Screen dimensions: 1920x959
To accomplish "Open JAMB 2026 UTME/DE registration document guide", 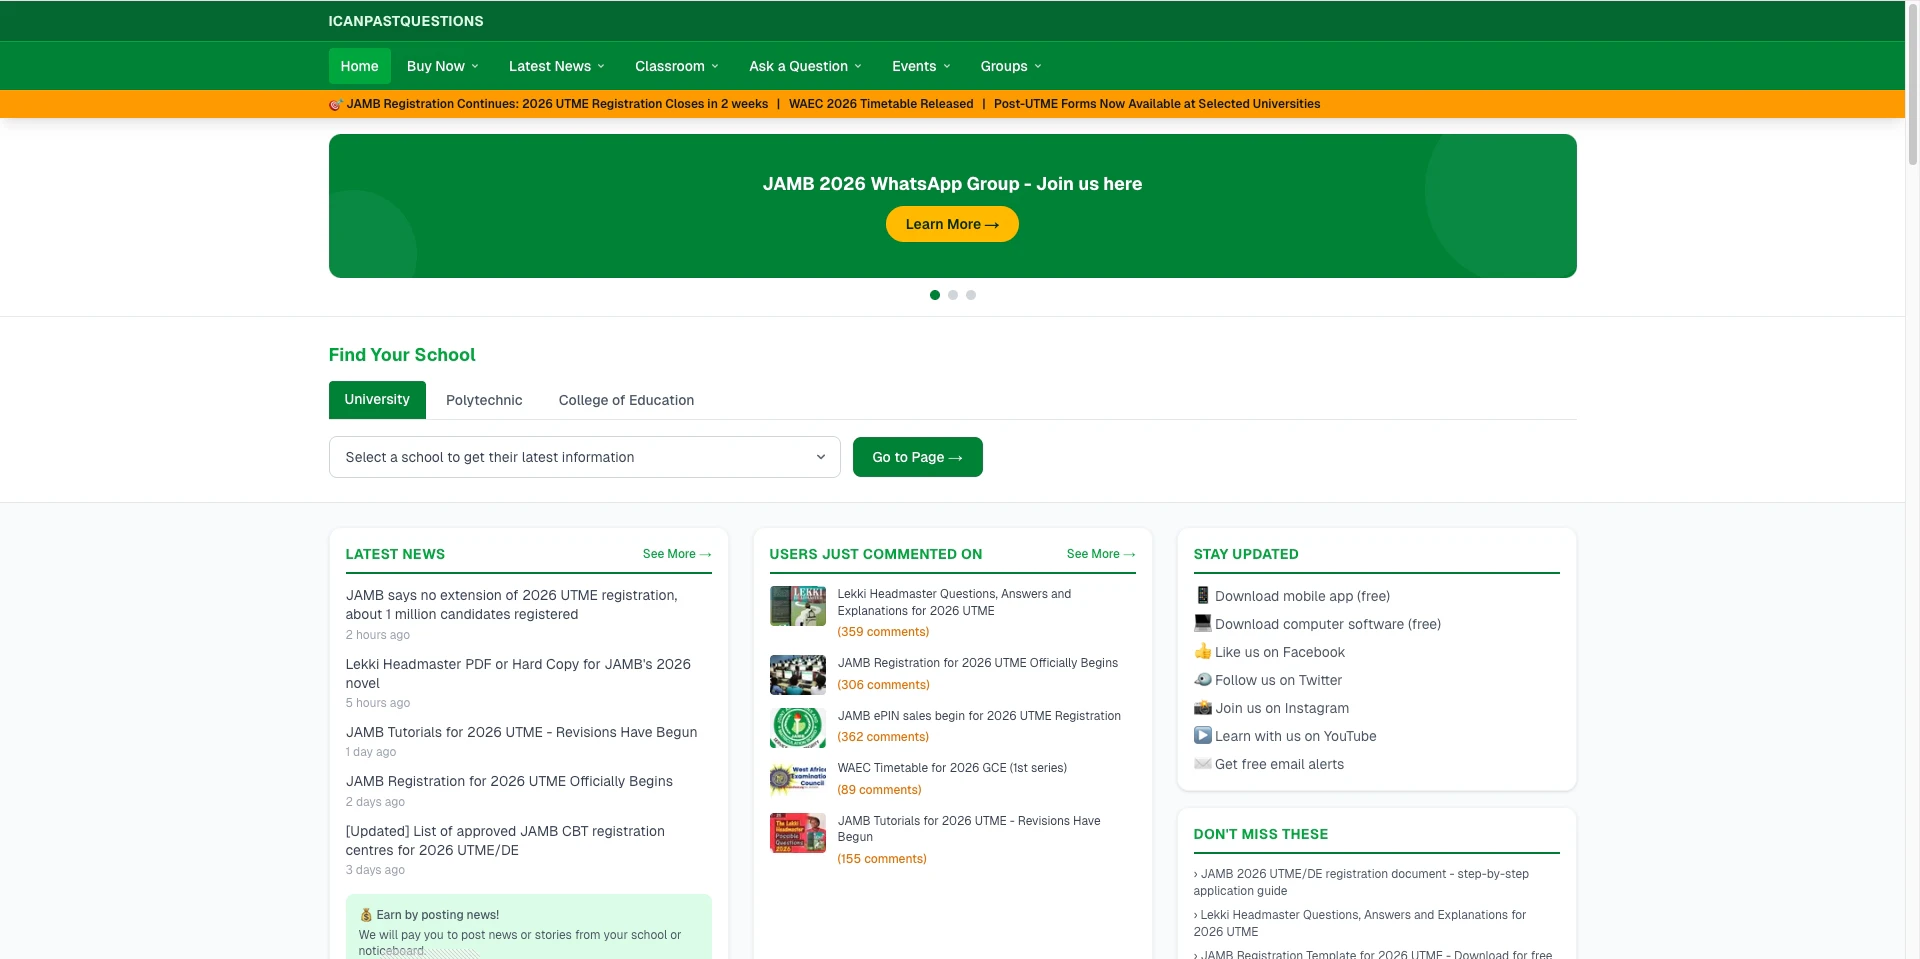I will click(x=1361, y=882).
